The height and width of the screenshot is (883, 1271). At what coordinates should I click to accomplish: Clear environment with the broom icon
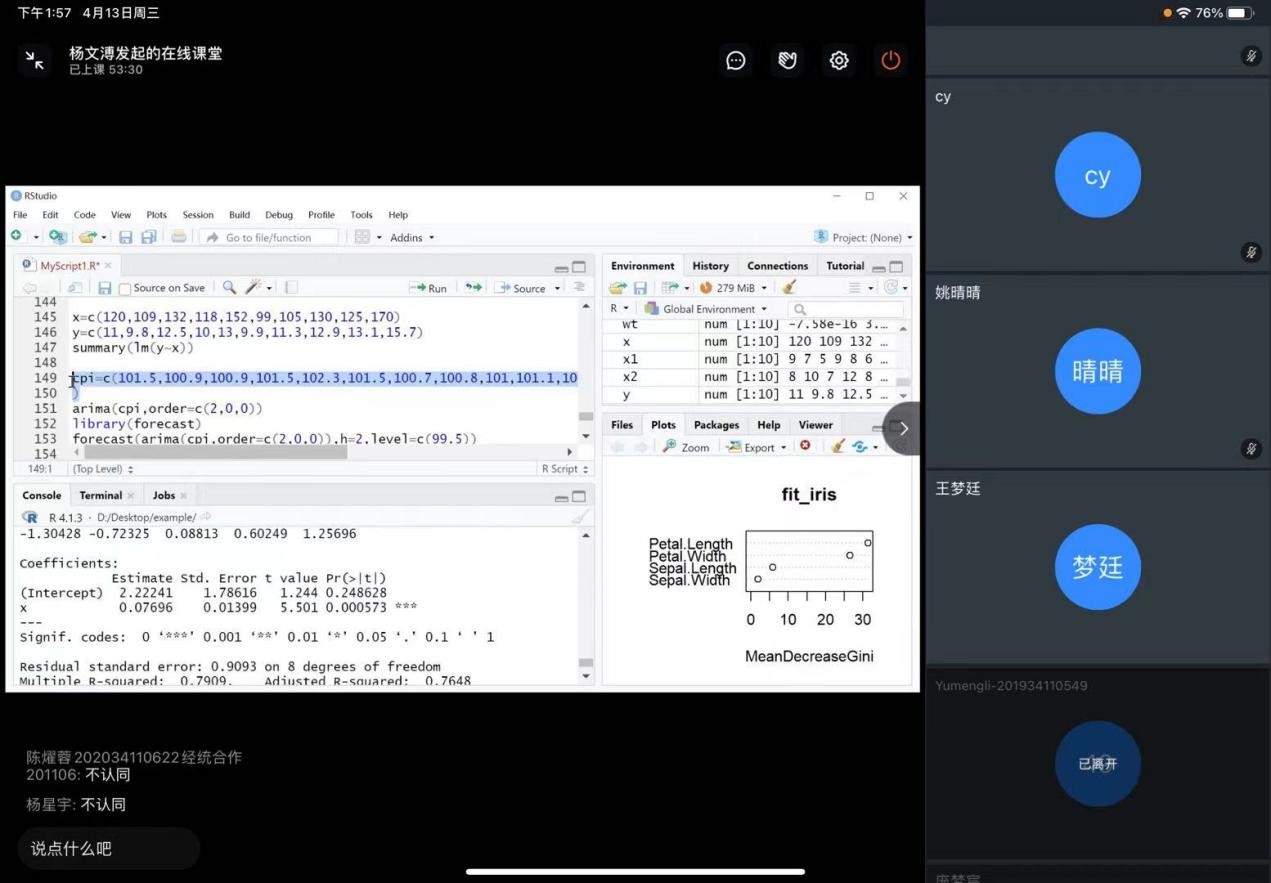789,288
